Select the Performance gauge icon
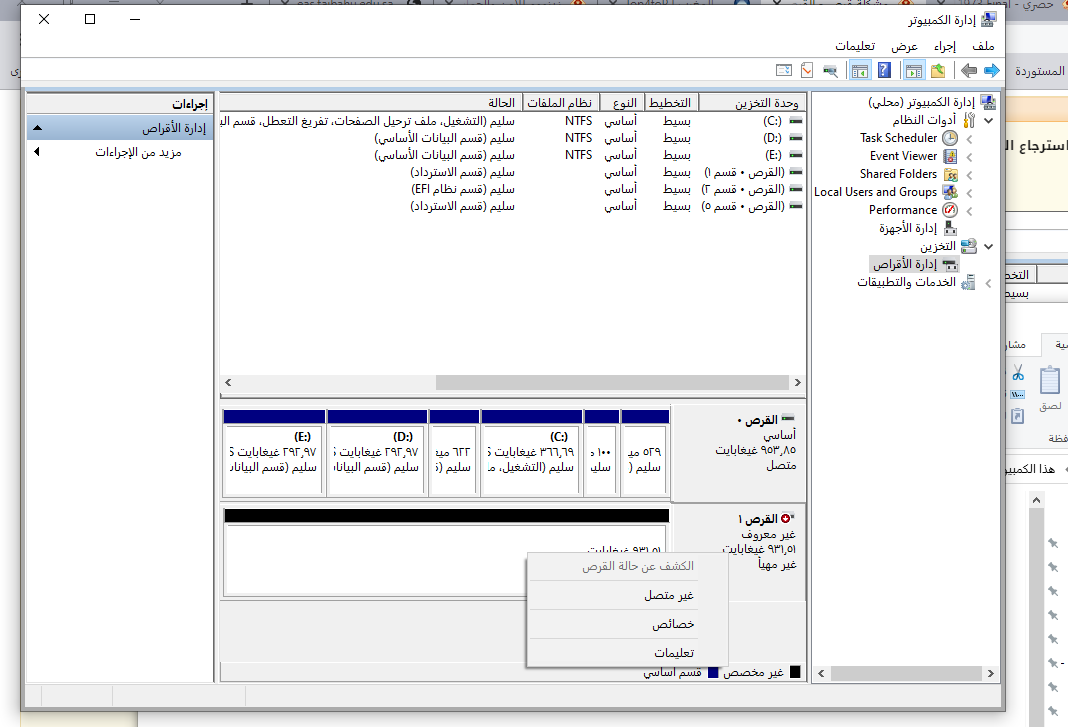 [x=949, y=210]
